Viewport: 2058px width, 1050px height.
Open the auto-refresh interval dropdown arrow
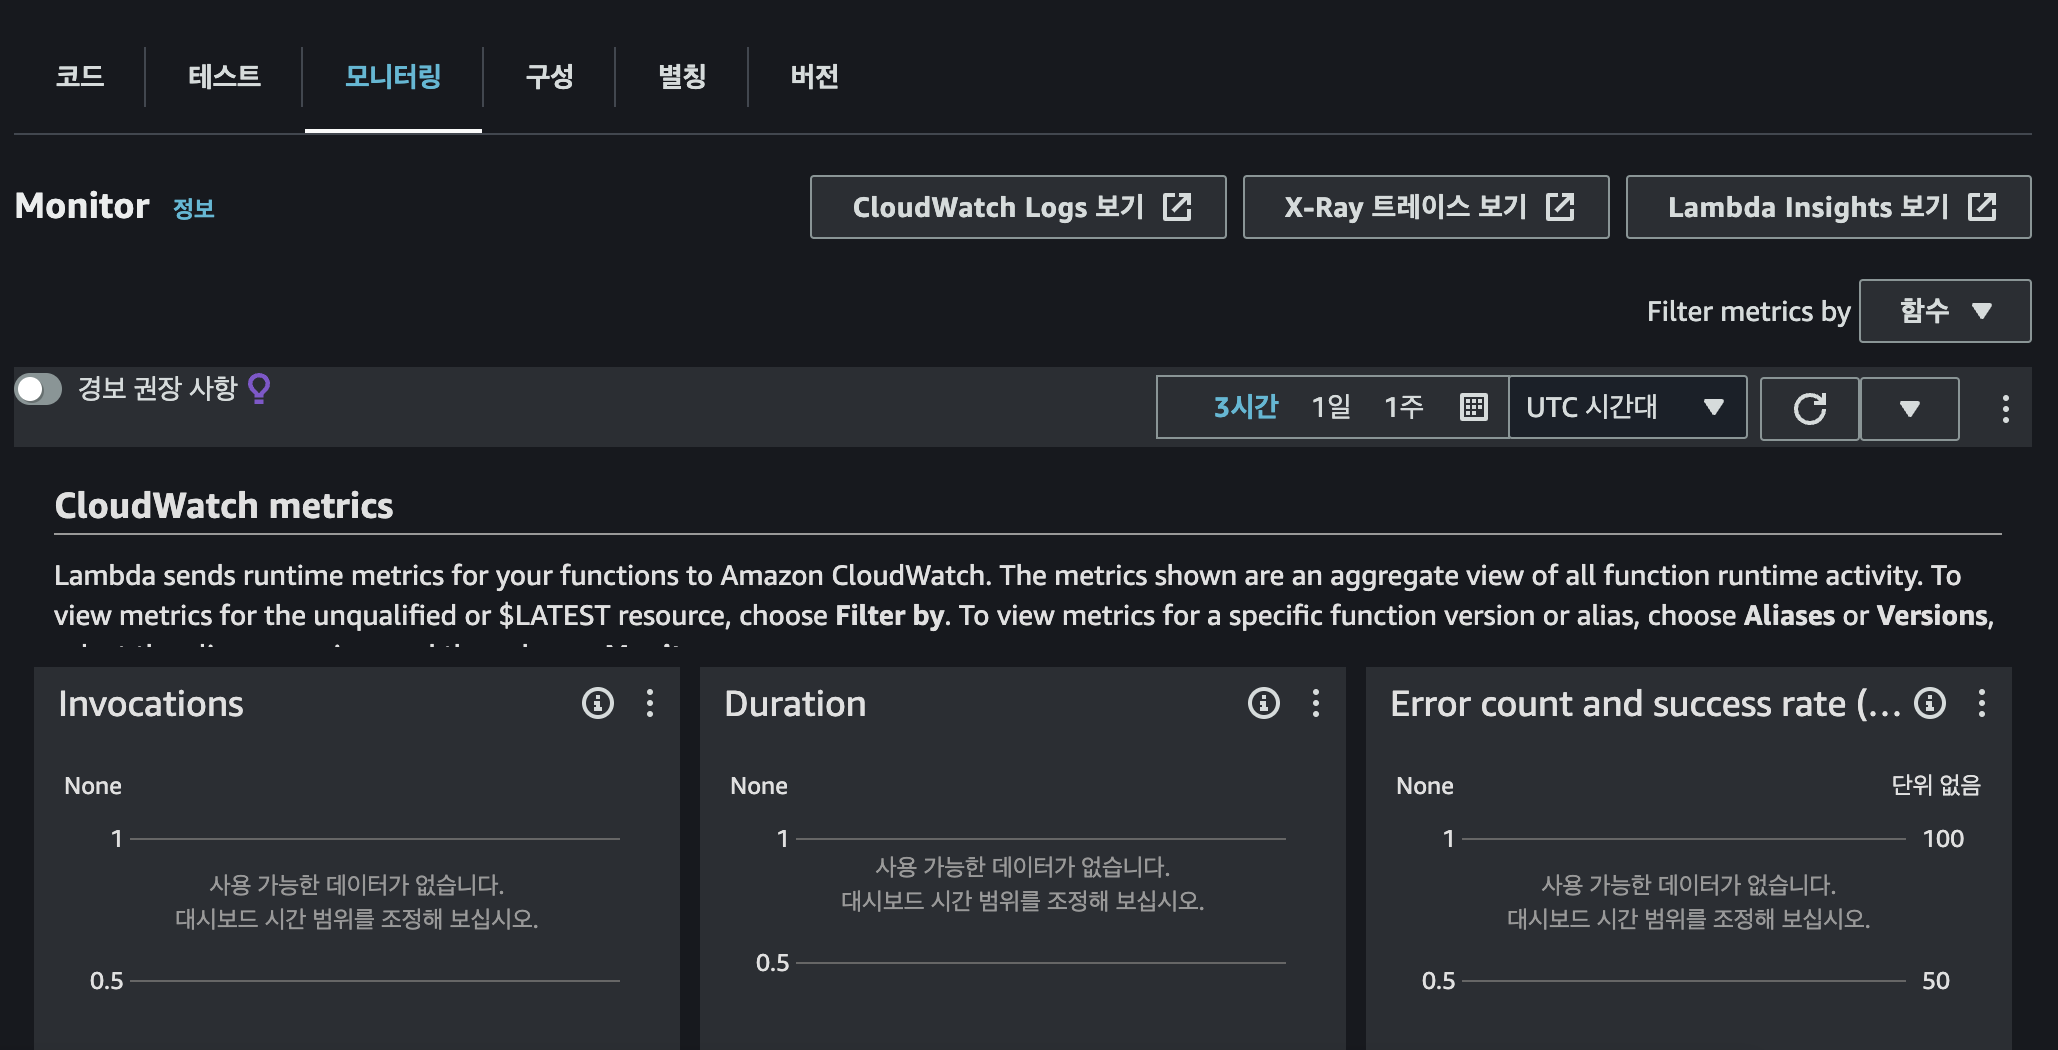[1909, 408]
